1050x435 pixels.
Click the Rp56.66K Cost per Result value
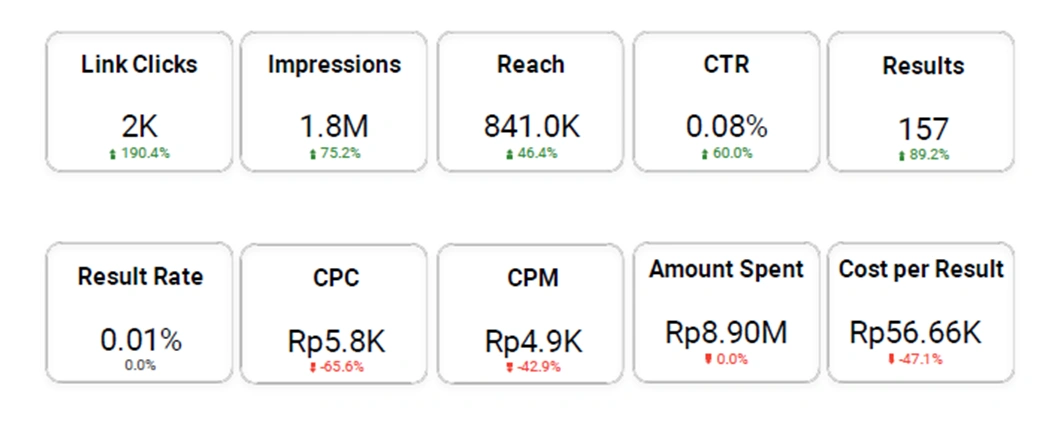click(x=915, y=333)
